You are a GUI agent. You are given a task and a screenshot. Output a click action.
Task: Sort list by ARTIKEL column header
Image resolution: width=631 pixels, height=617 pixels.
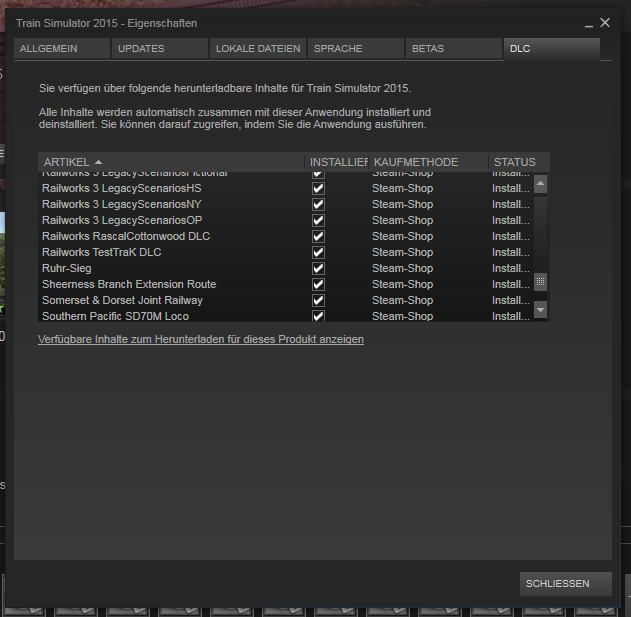pyautogui.click(x=171, y=162)
